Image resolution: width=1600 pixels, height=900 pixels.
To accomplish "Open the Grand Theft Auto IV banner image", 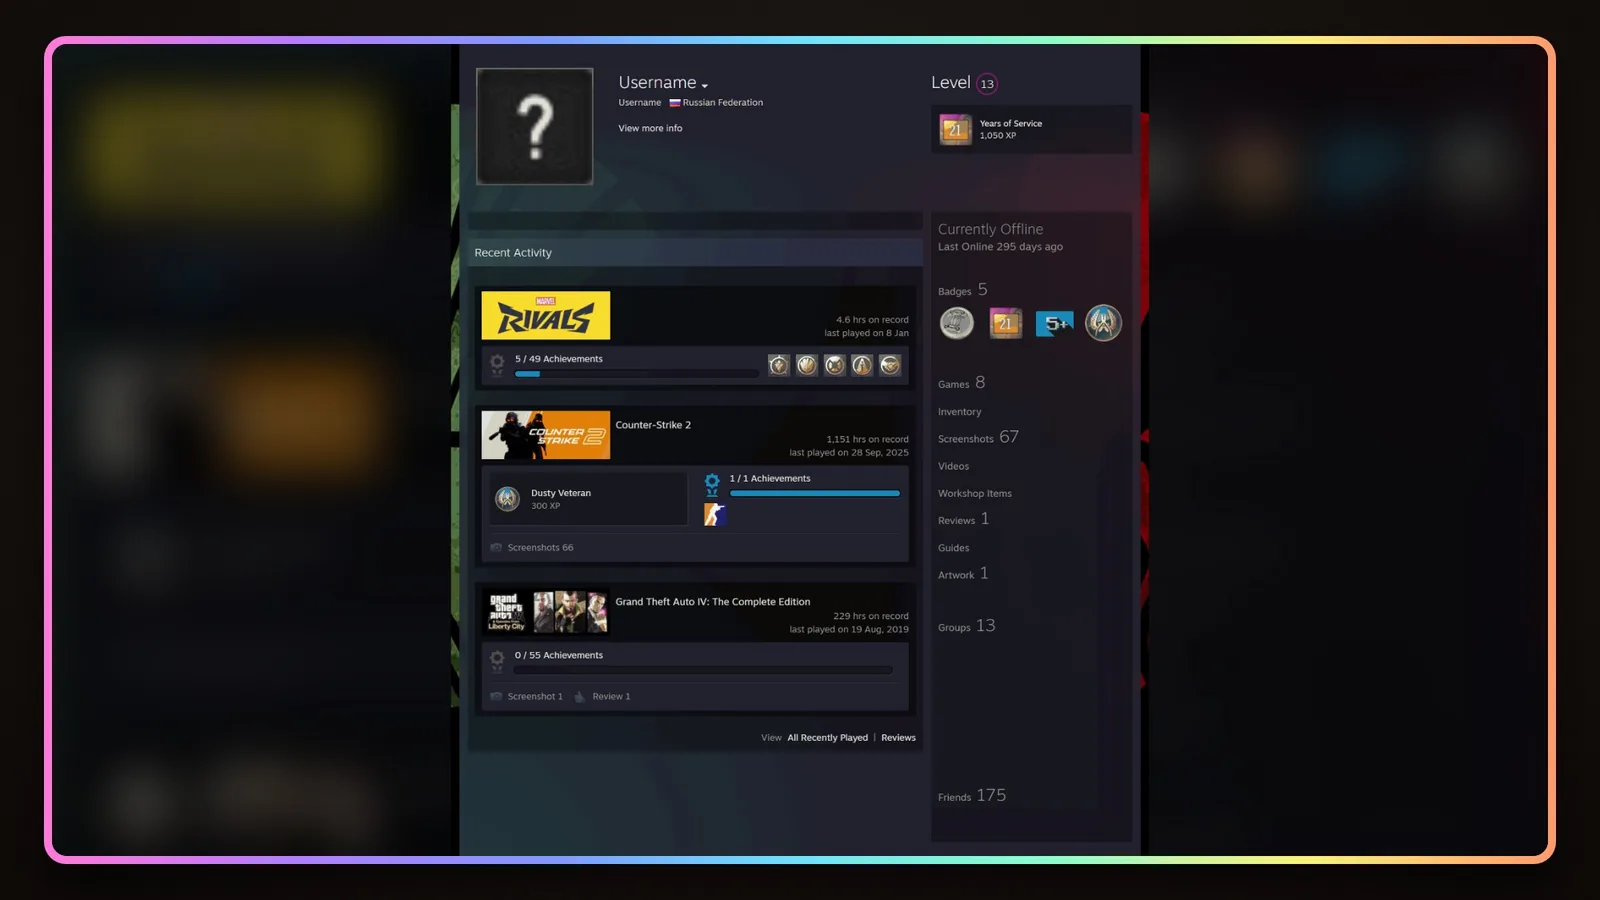I will click(546, 612).
